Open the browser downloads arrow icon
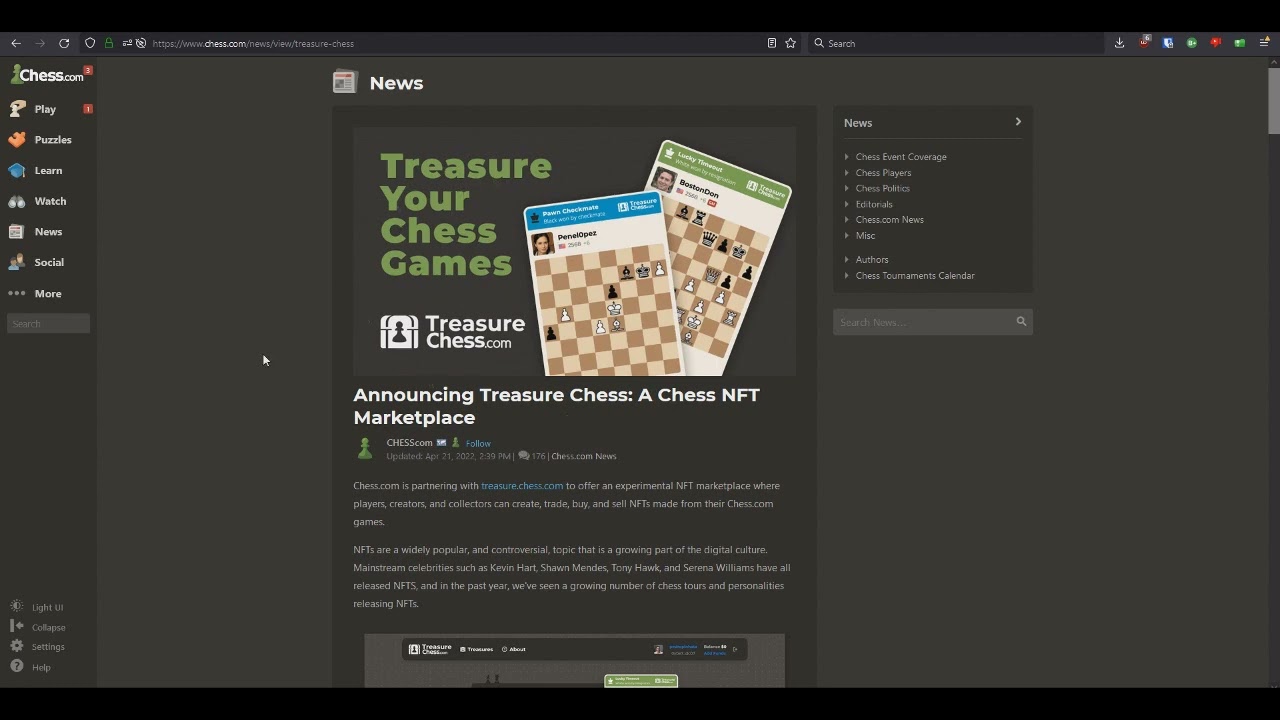 (1119, 43)
